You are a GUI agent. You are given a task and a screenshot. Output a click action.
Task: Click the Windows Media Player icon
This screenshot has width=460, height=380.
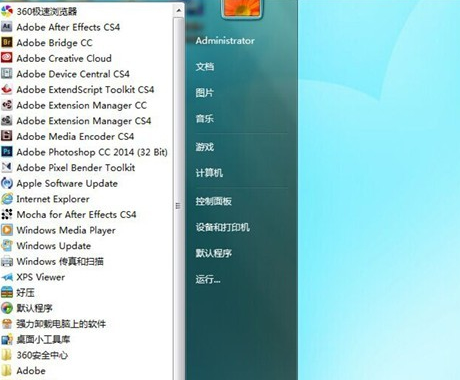(x=7, y=230)
